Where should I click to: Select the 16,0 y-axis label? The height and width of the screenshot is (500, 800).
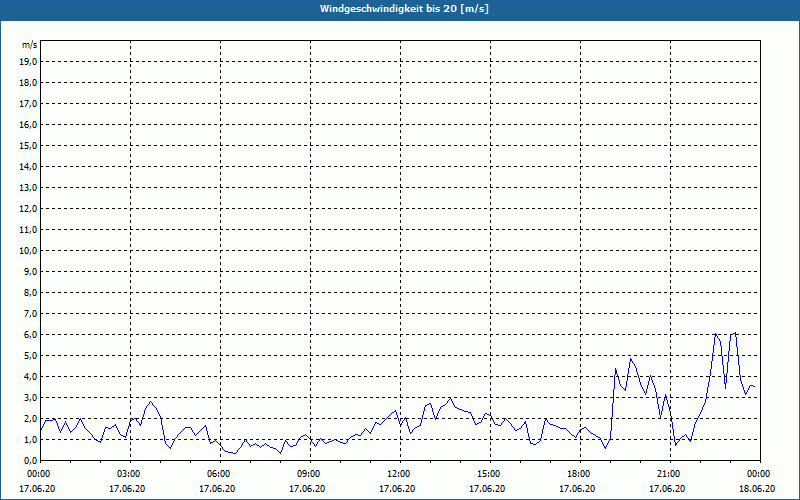click(x=29, y=124)
